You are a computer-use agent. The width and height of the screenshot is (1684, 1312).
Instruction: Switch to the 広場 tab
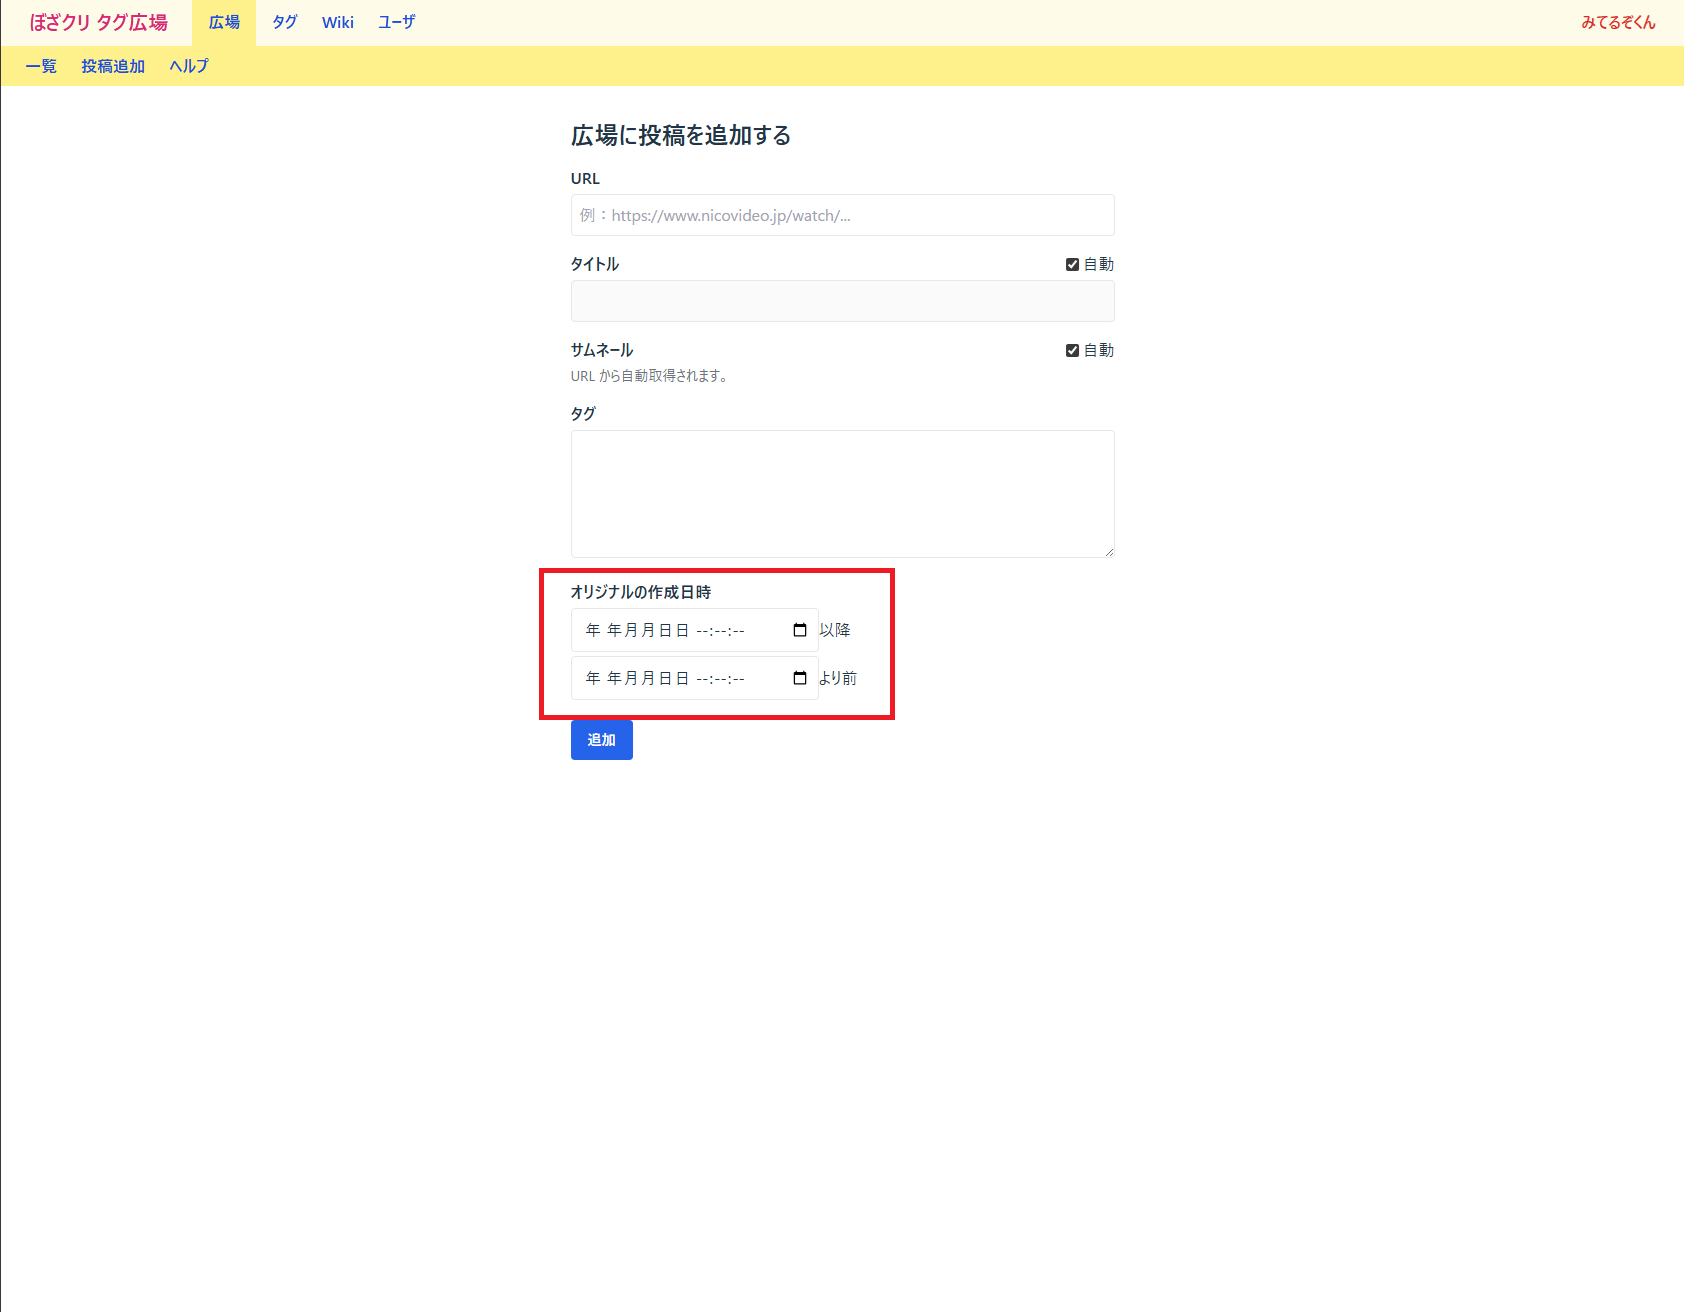224,22
